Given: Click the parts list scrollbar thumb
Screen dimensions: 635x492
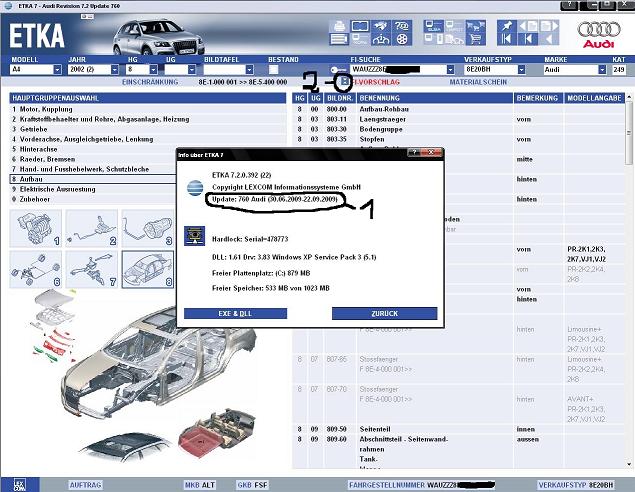Looking at the screenshot, I should point(629,133).
